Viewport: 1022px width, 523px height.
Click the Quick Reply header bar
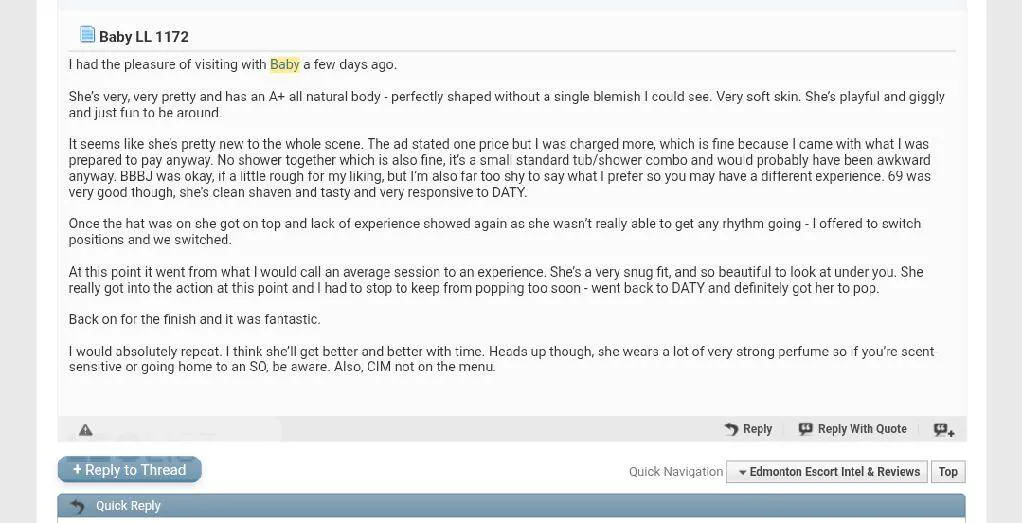(511, 506)
